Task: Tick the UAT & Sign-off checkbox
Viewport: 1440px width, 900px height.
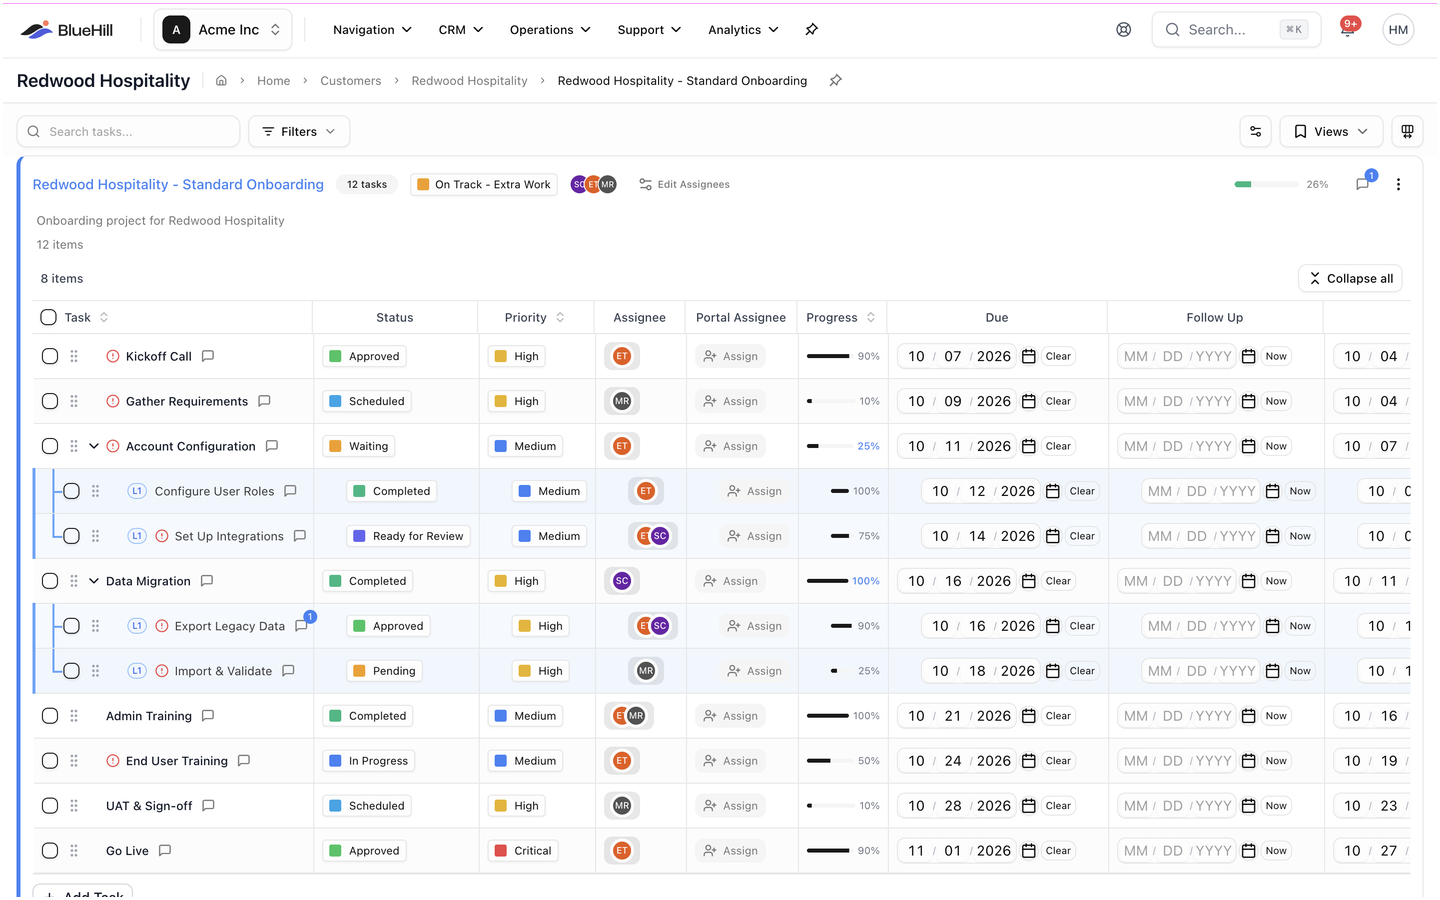Action: 50,806
